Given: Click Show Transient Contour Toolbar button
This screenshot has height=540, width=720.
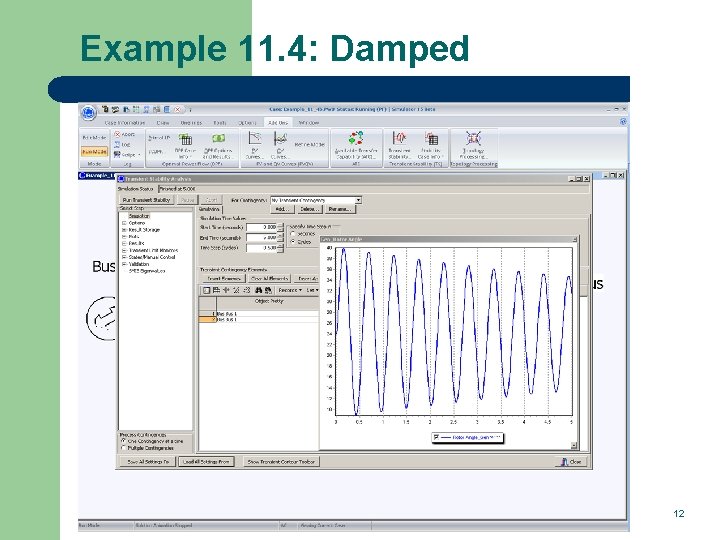Looking at the screenshot, I should point(281,461).
